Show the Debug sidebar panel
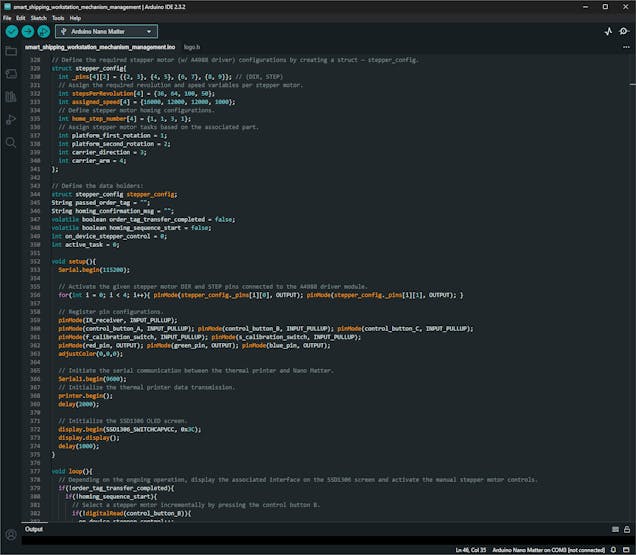 pyautogui.click(x=11, y=120)
